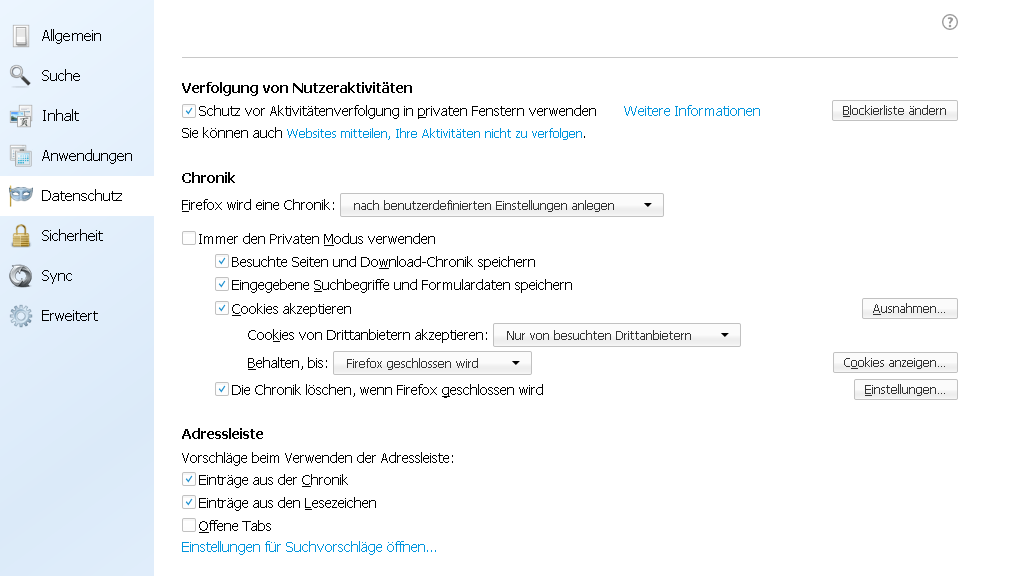Expand the third-party cookies dropdown
1018x576 pixels.
[x=617, y=335]
